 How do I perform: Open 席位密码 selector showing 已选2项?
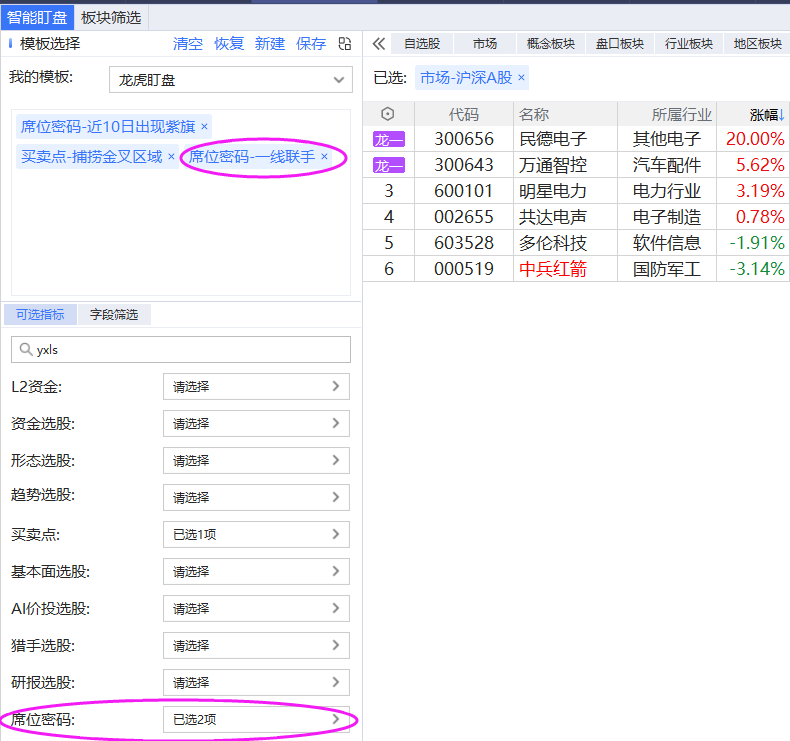click(x=256, y=719)
